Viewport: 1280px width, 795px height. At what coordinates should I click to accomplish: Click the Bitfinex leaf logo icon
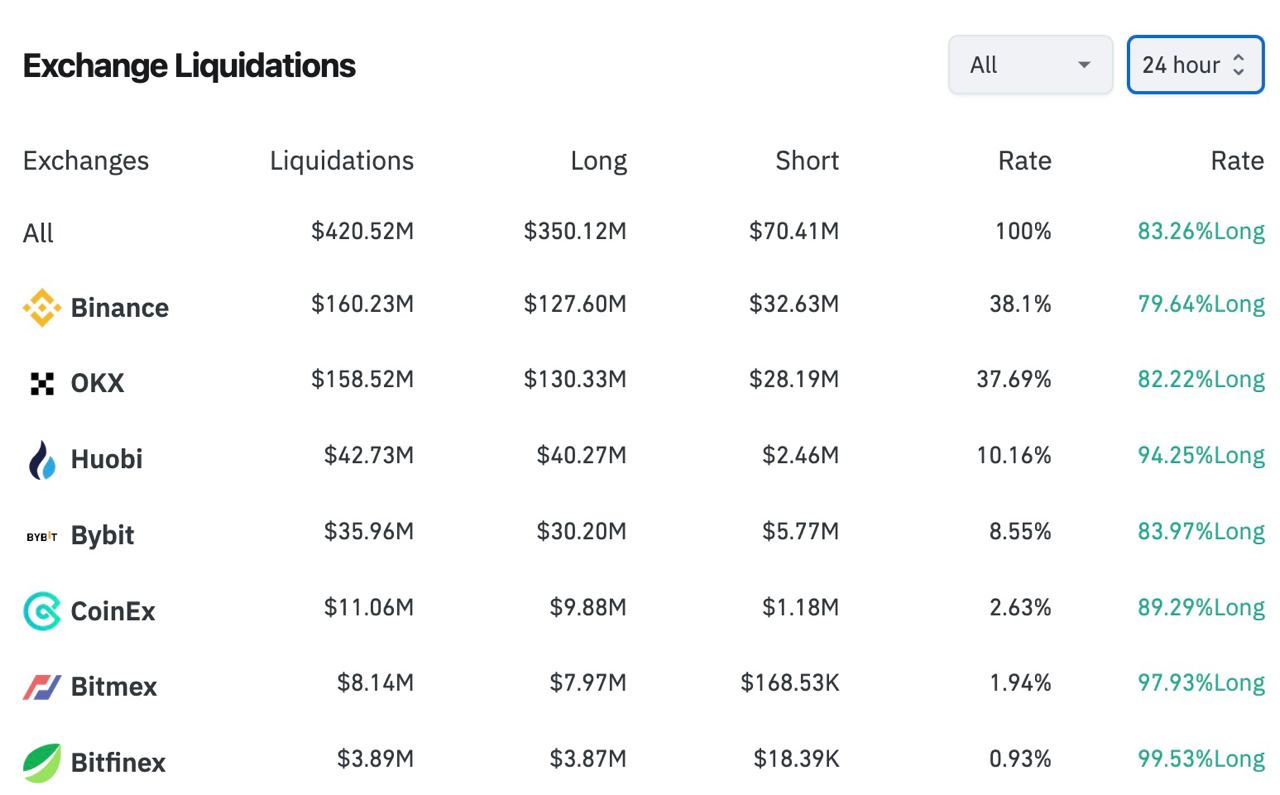pyautogui.click(x=42, y=763)
